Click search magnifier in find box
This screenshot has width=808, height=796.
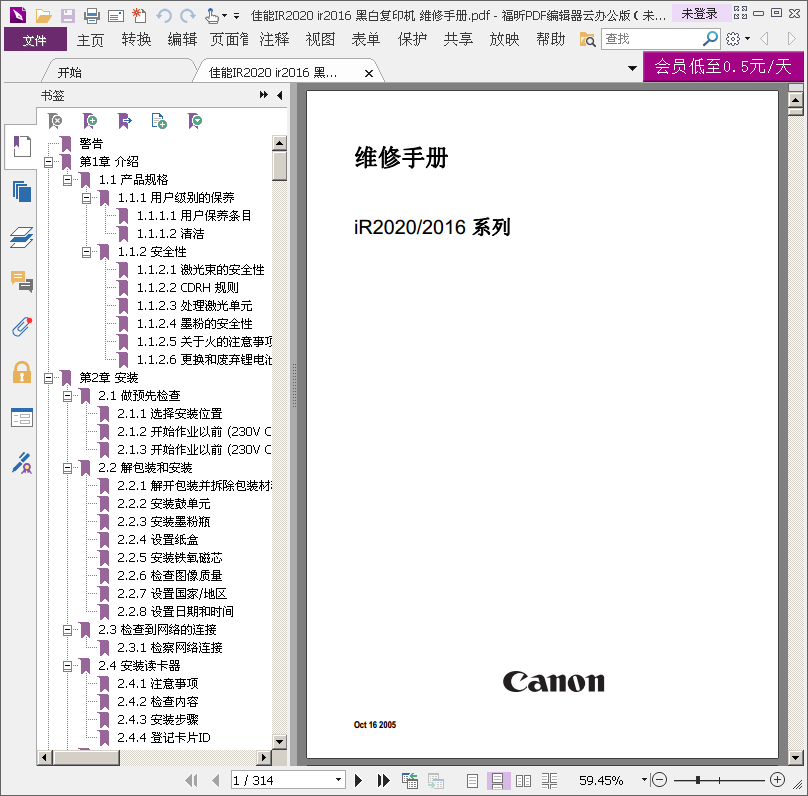(x=710, y=38)
